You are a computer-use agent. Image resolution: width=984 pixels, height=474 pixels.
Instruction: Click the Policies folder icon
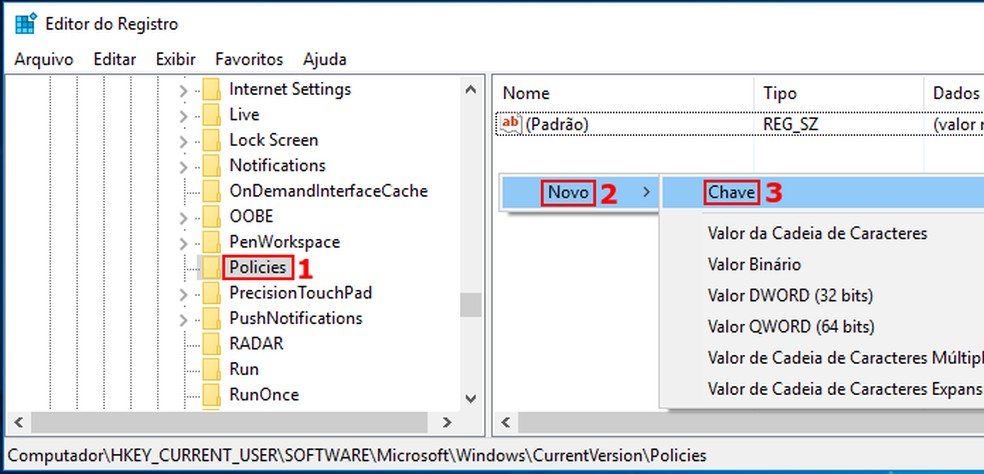210,267
